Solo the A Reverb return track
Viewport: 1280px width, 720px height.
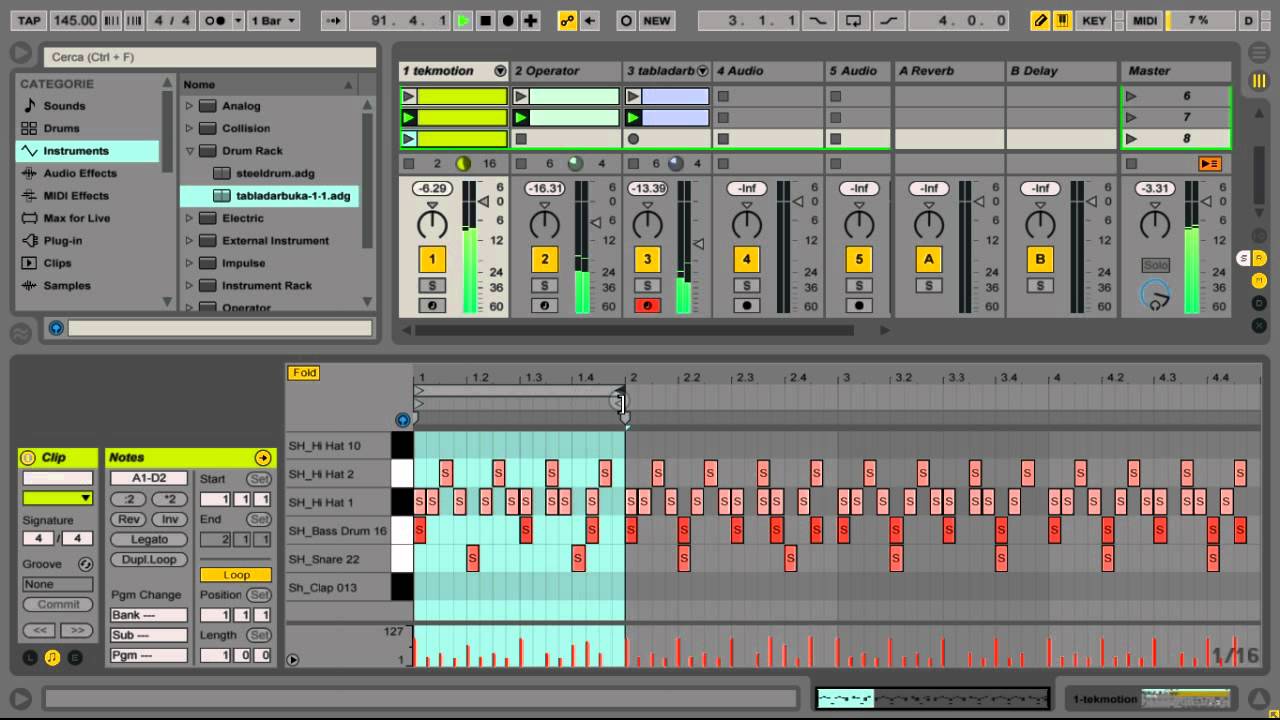[929, 286]
